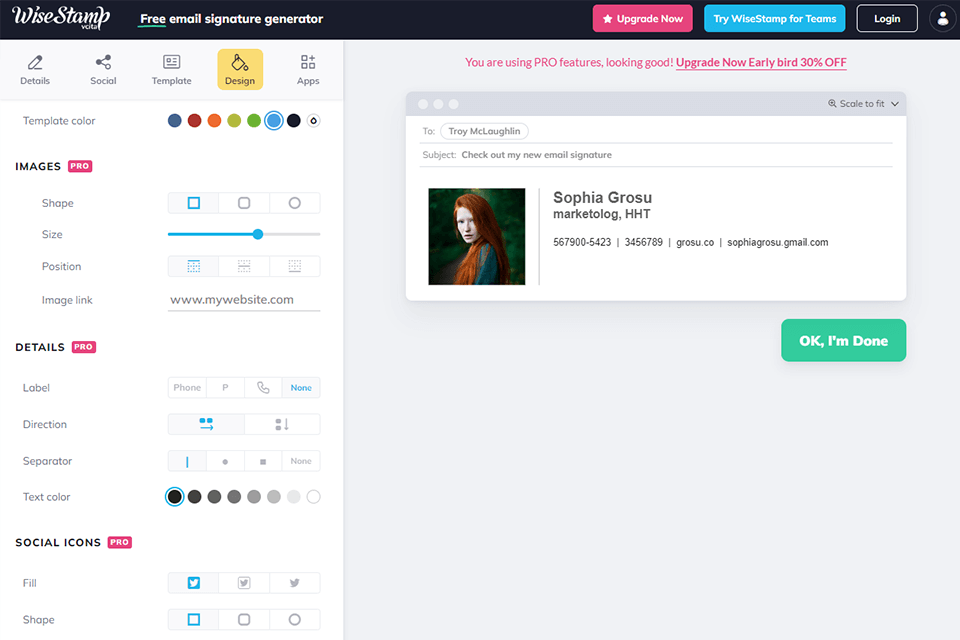Viewport: 960px width, 640px height.
Task: Open the Details tab
Action: pos(35,70)
